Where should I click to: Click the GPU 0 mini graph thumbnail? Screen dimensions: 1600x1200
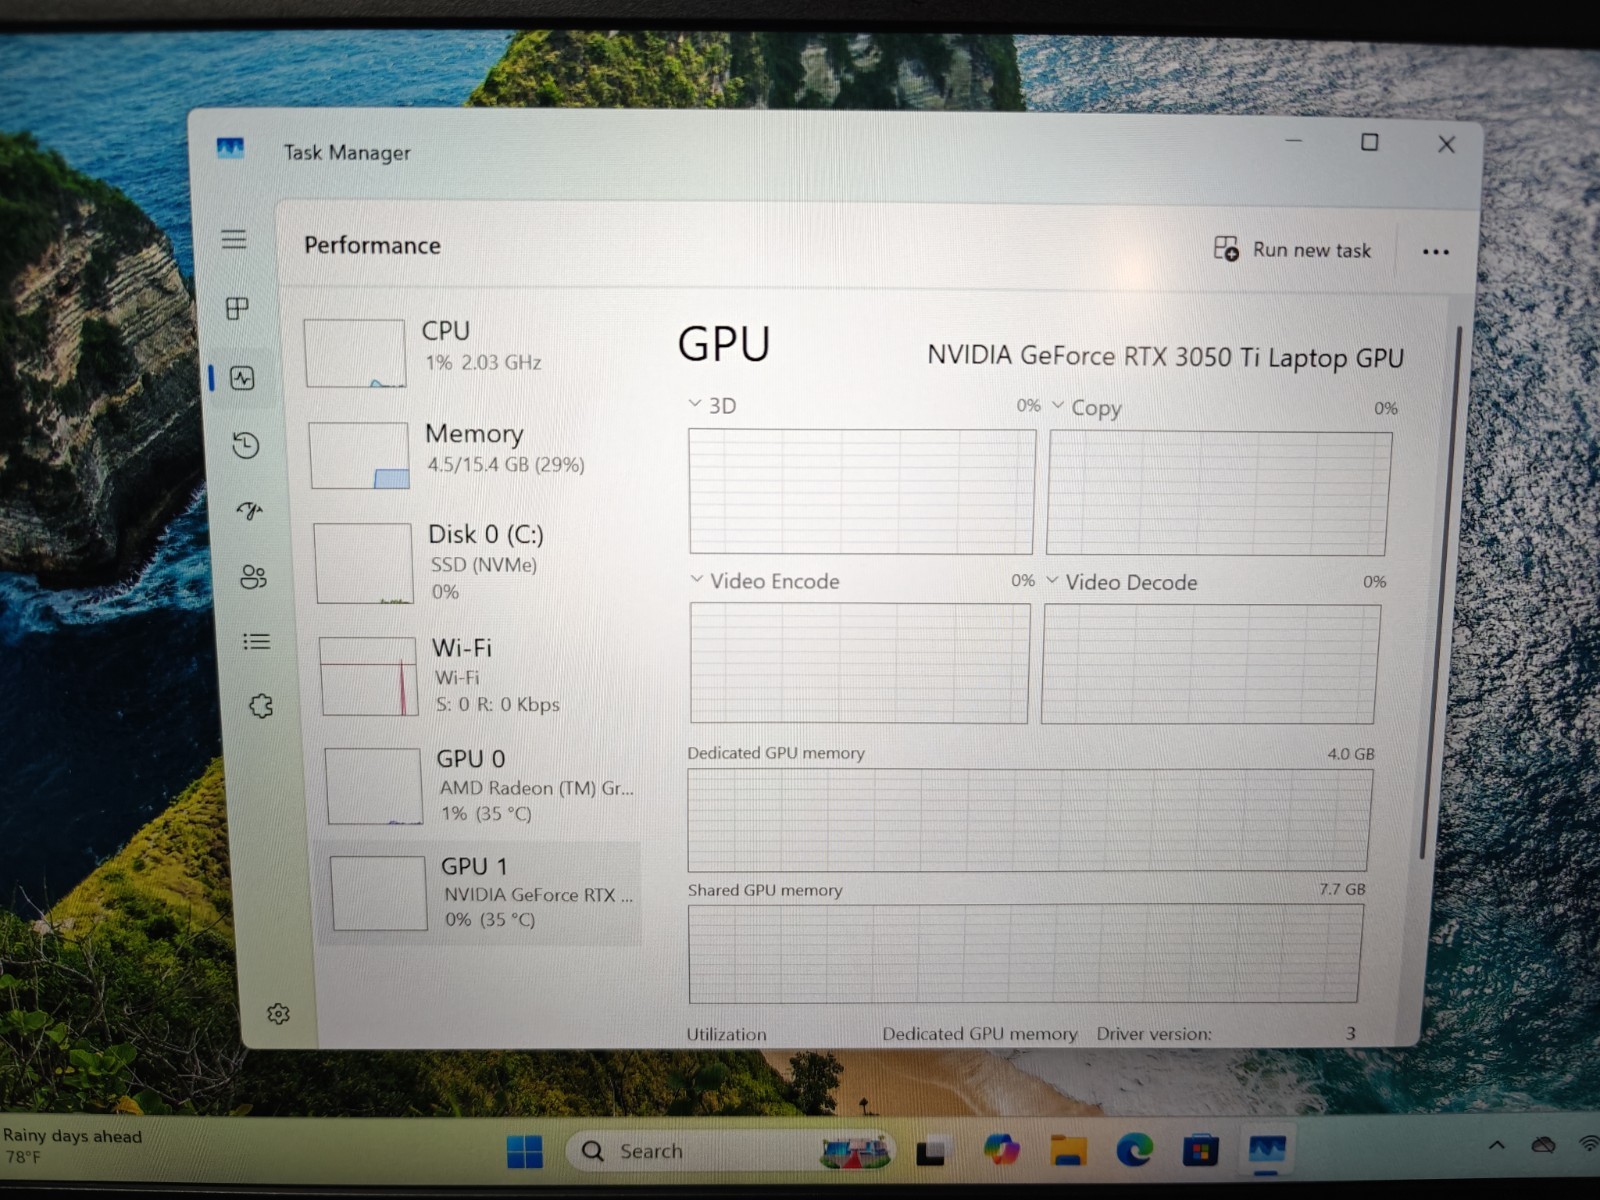374,786
